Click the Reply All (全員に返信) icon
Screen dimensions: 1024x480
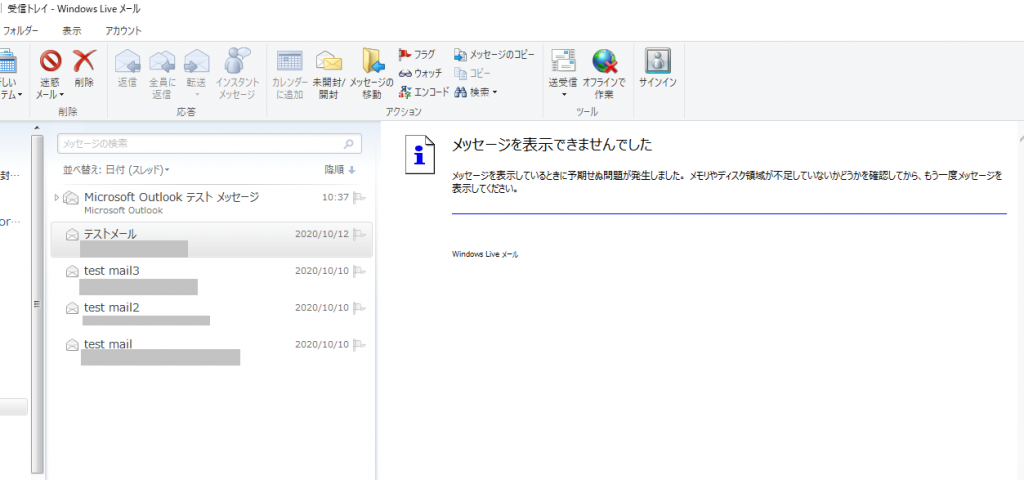pos(162,61)
